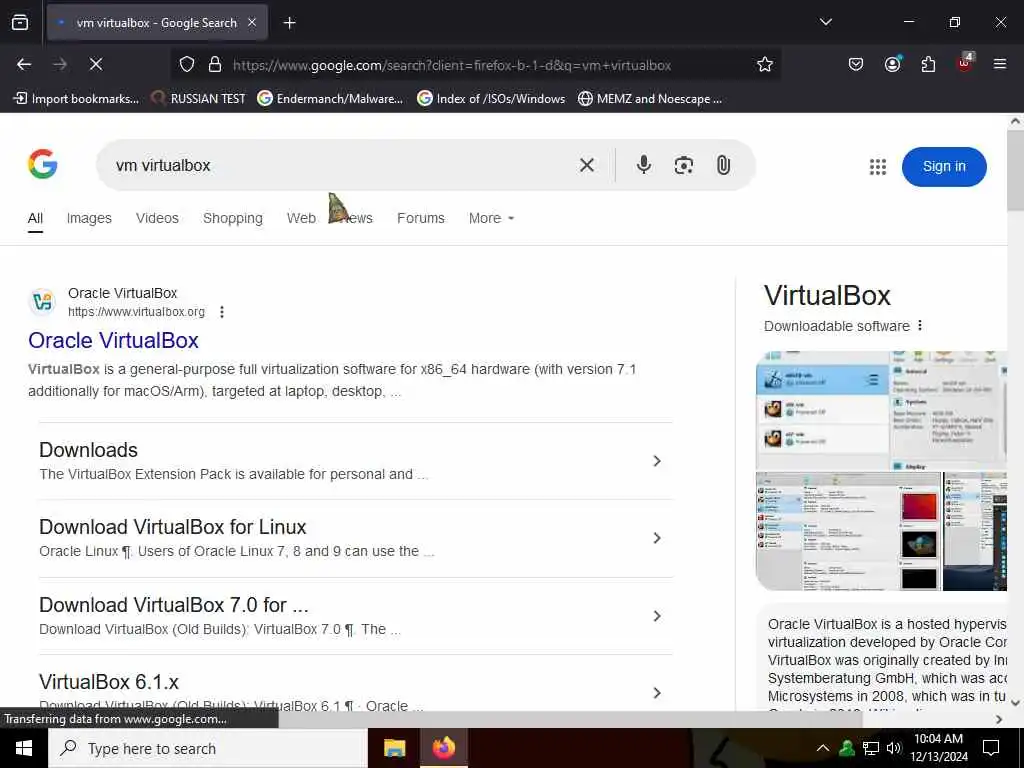Open the Firefox View button
This screenshot has width=1024, height=768.
tap(20, 22)
